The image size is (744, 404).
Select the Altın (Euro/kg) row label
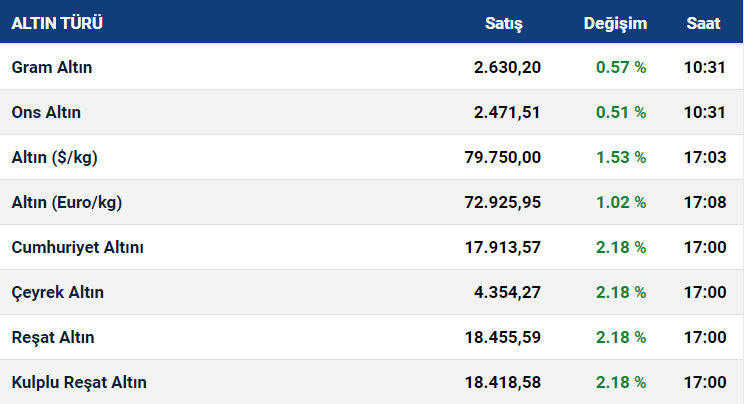pyautogui.click(x=67, y=202)
